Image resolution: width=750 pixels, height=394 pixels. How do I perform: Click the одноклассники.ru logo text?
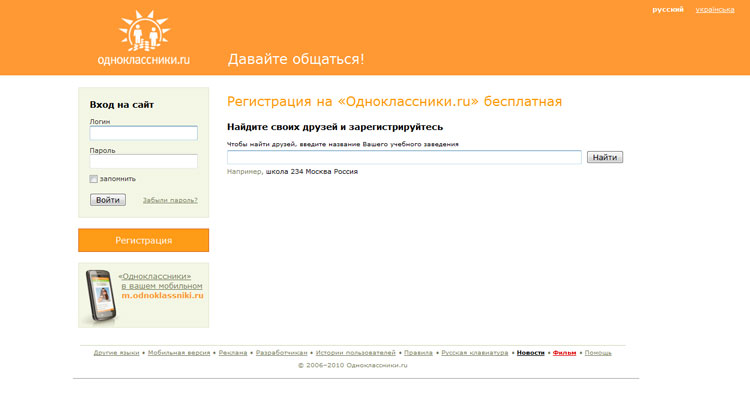point(143,60)
